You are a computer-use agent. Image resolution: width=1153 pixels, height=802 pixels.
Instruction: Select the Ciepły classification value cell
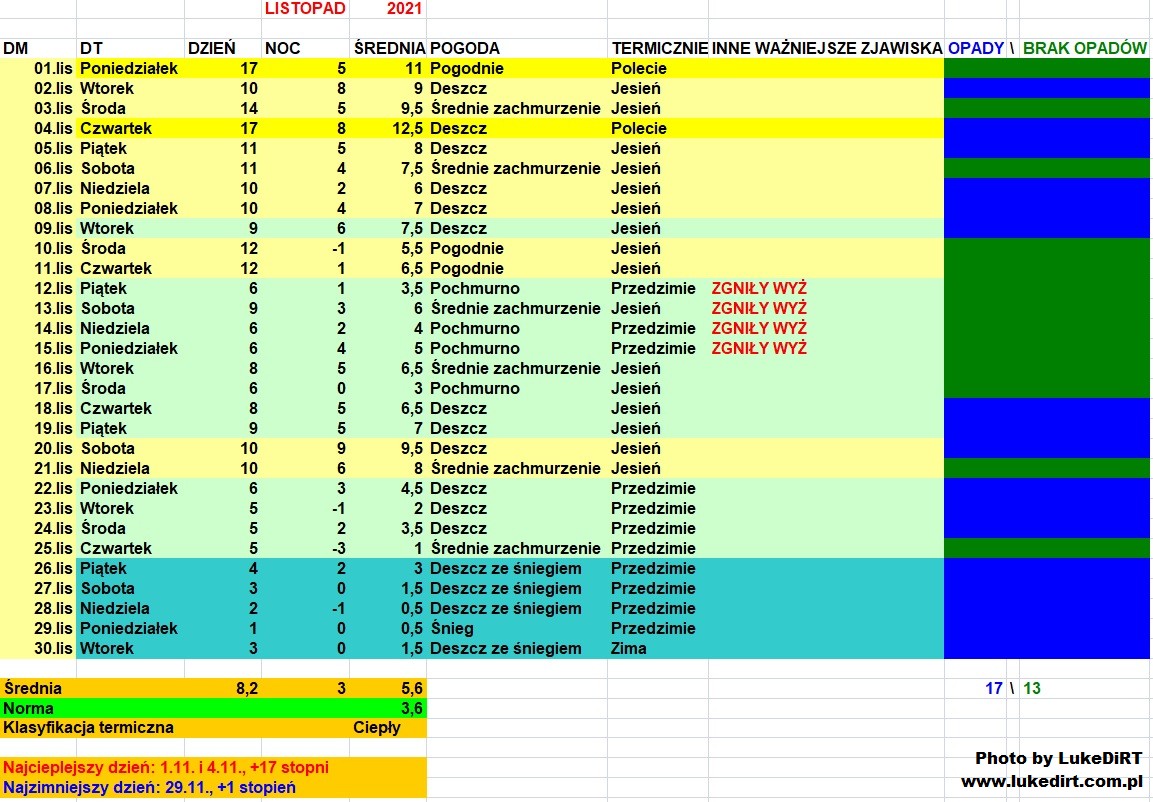tap(377, 728)
